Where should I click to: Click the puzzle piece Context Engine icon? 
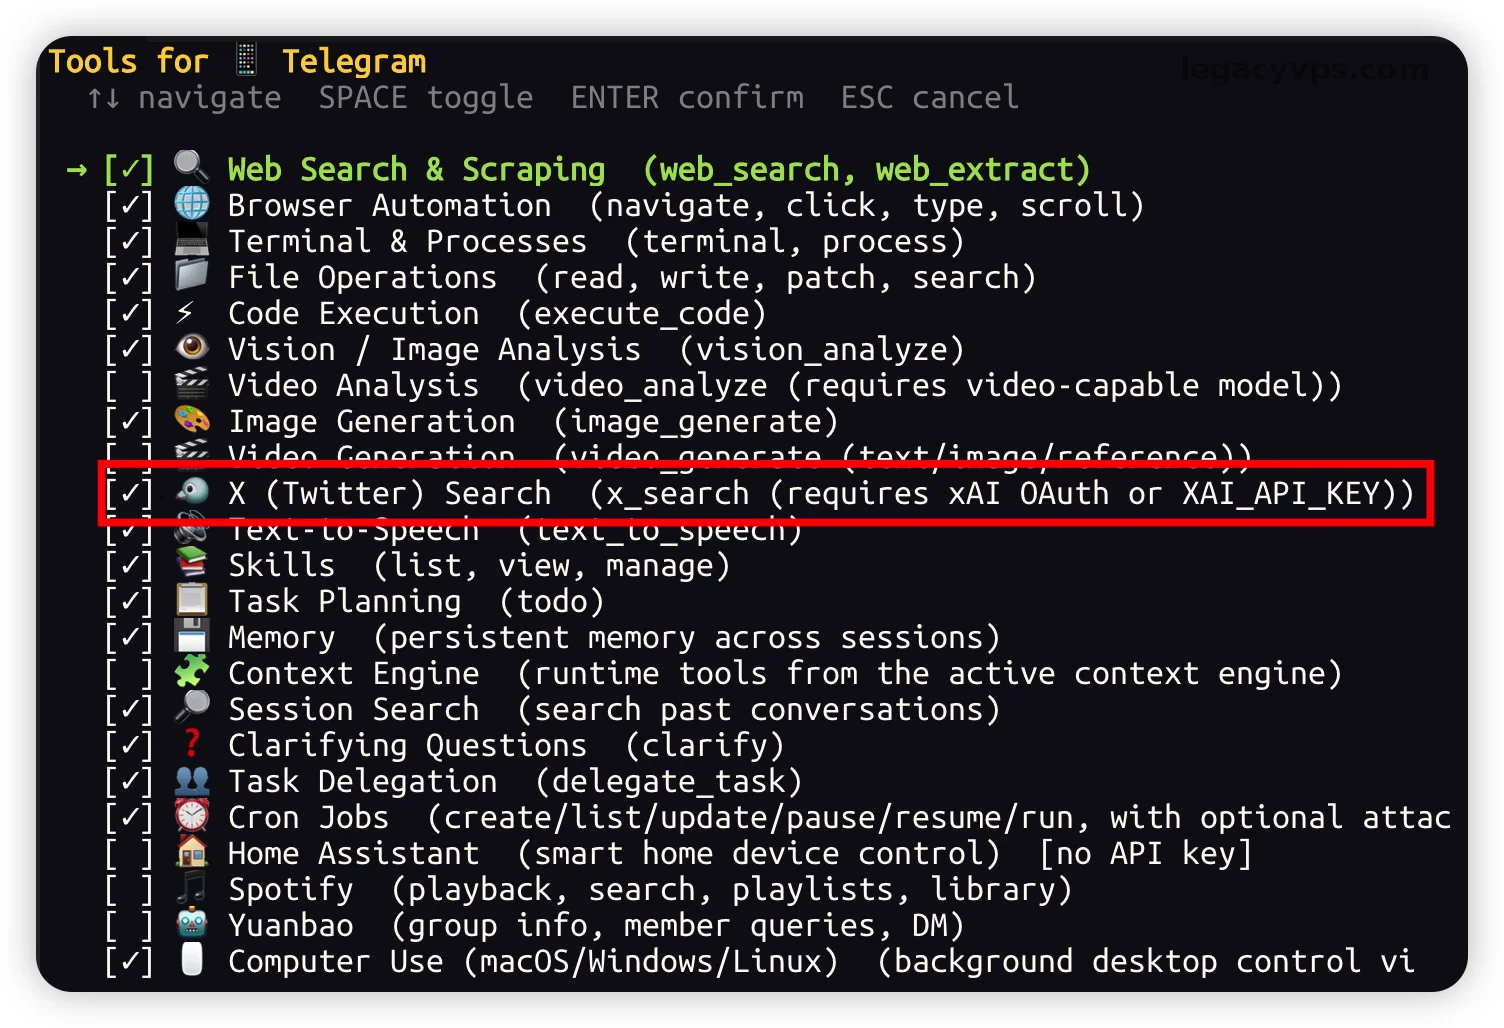click(191, 671)
